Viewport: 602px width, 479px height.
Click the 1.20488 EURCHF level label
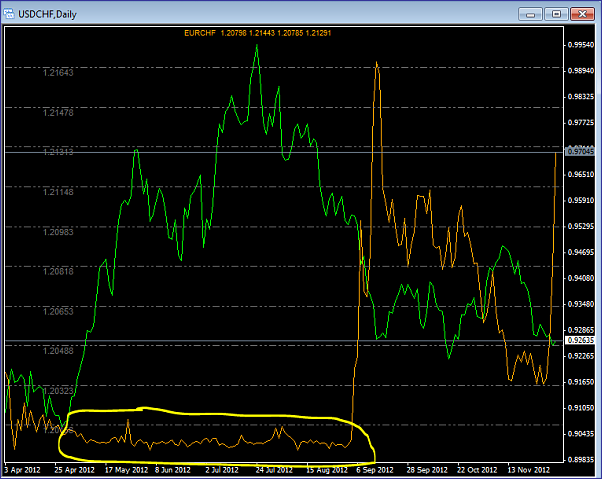click(x=58, y=351)
